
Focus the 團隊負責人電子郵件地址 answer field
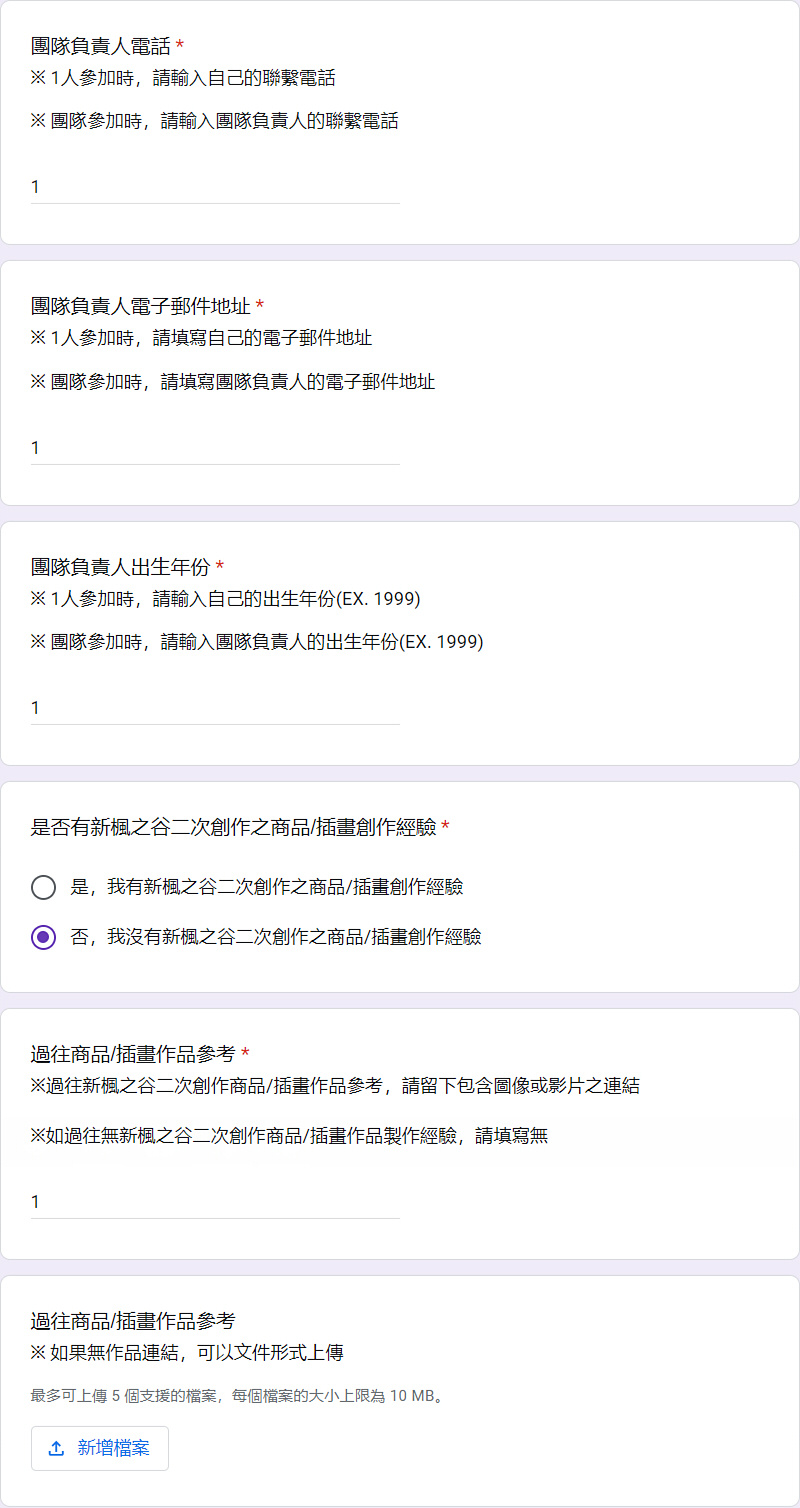(x=215, y=448)
